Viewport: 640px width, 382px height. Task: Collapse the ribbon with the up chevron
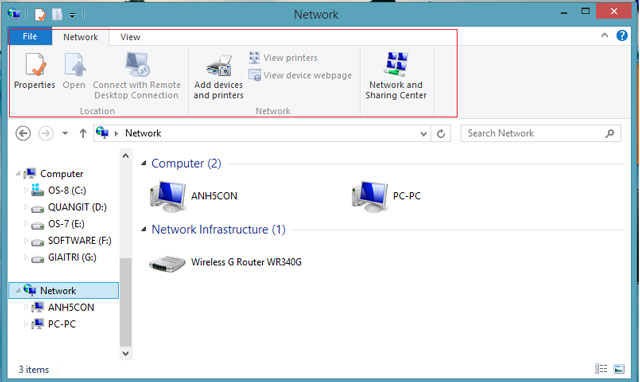[604, 36]
